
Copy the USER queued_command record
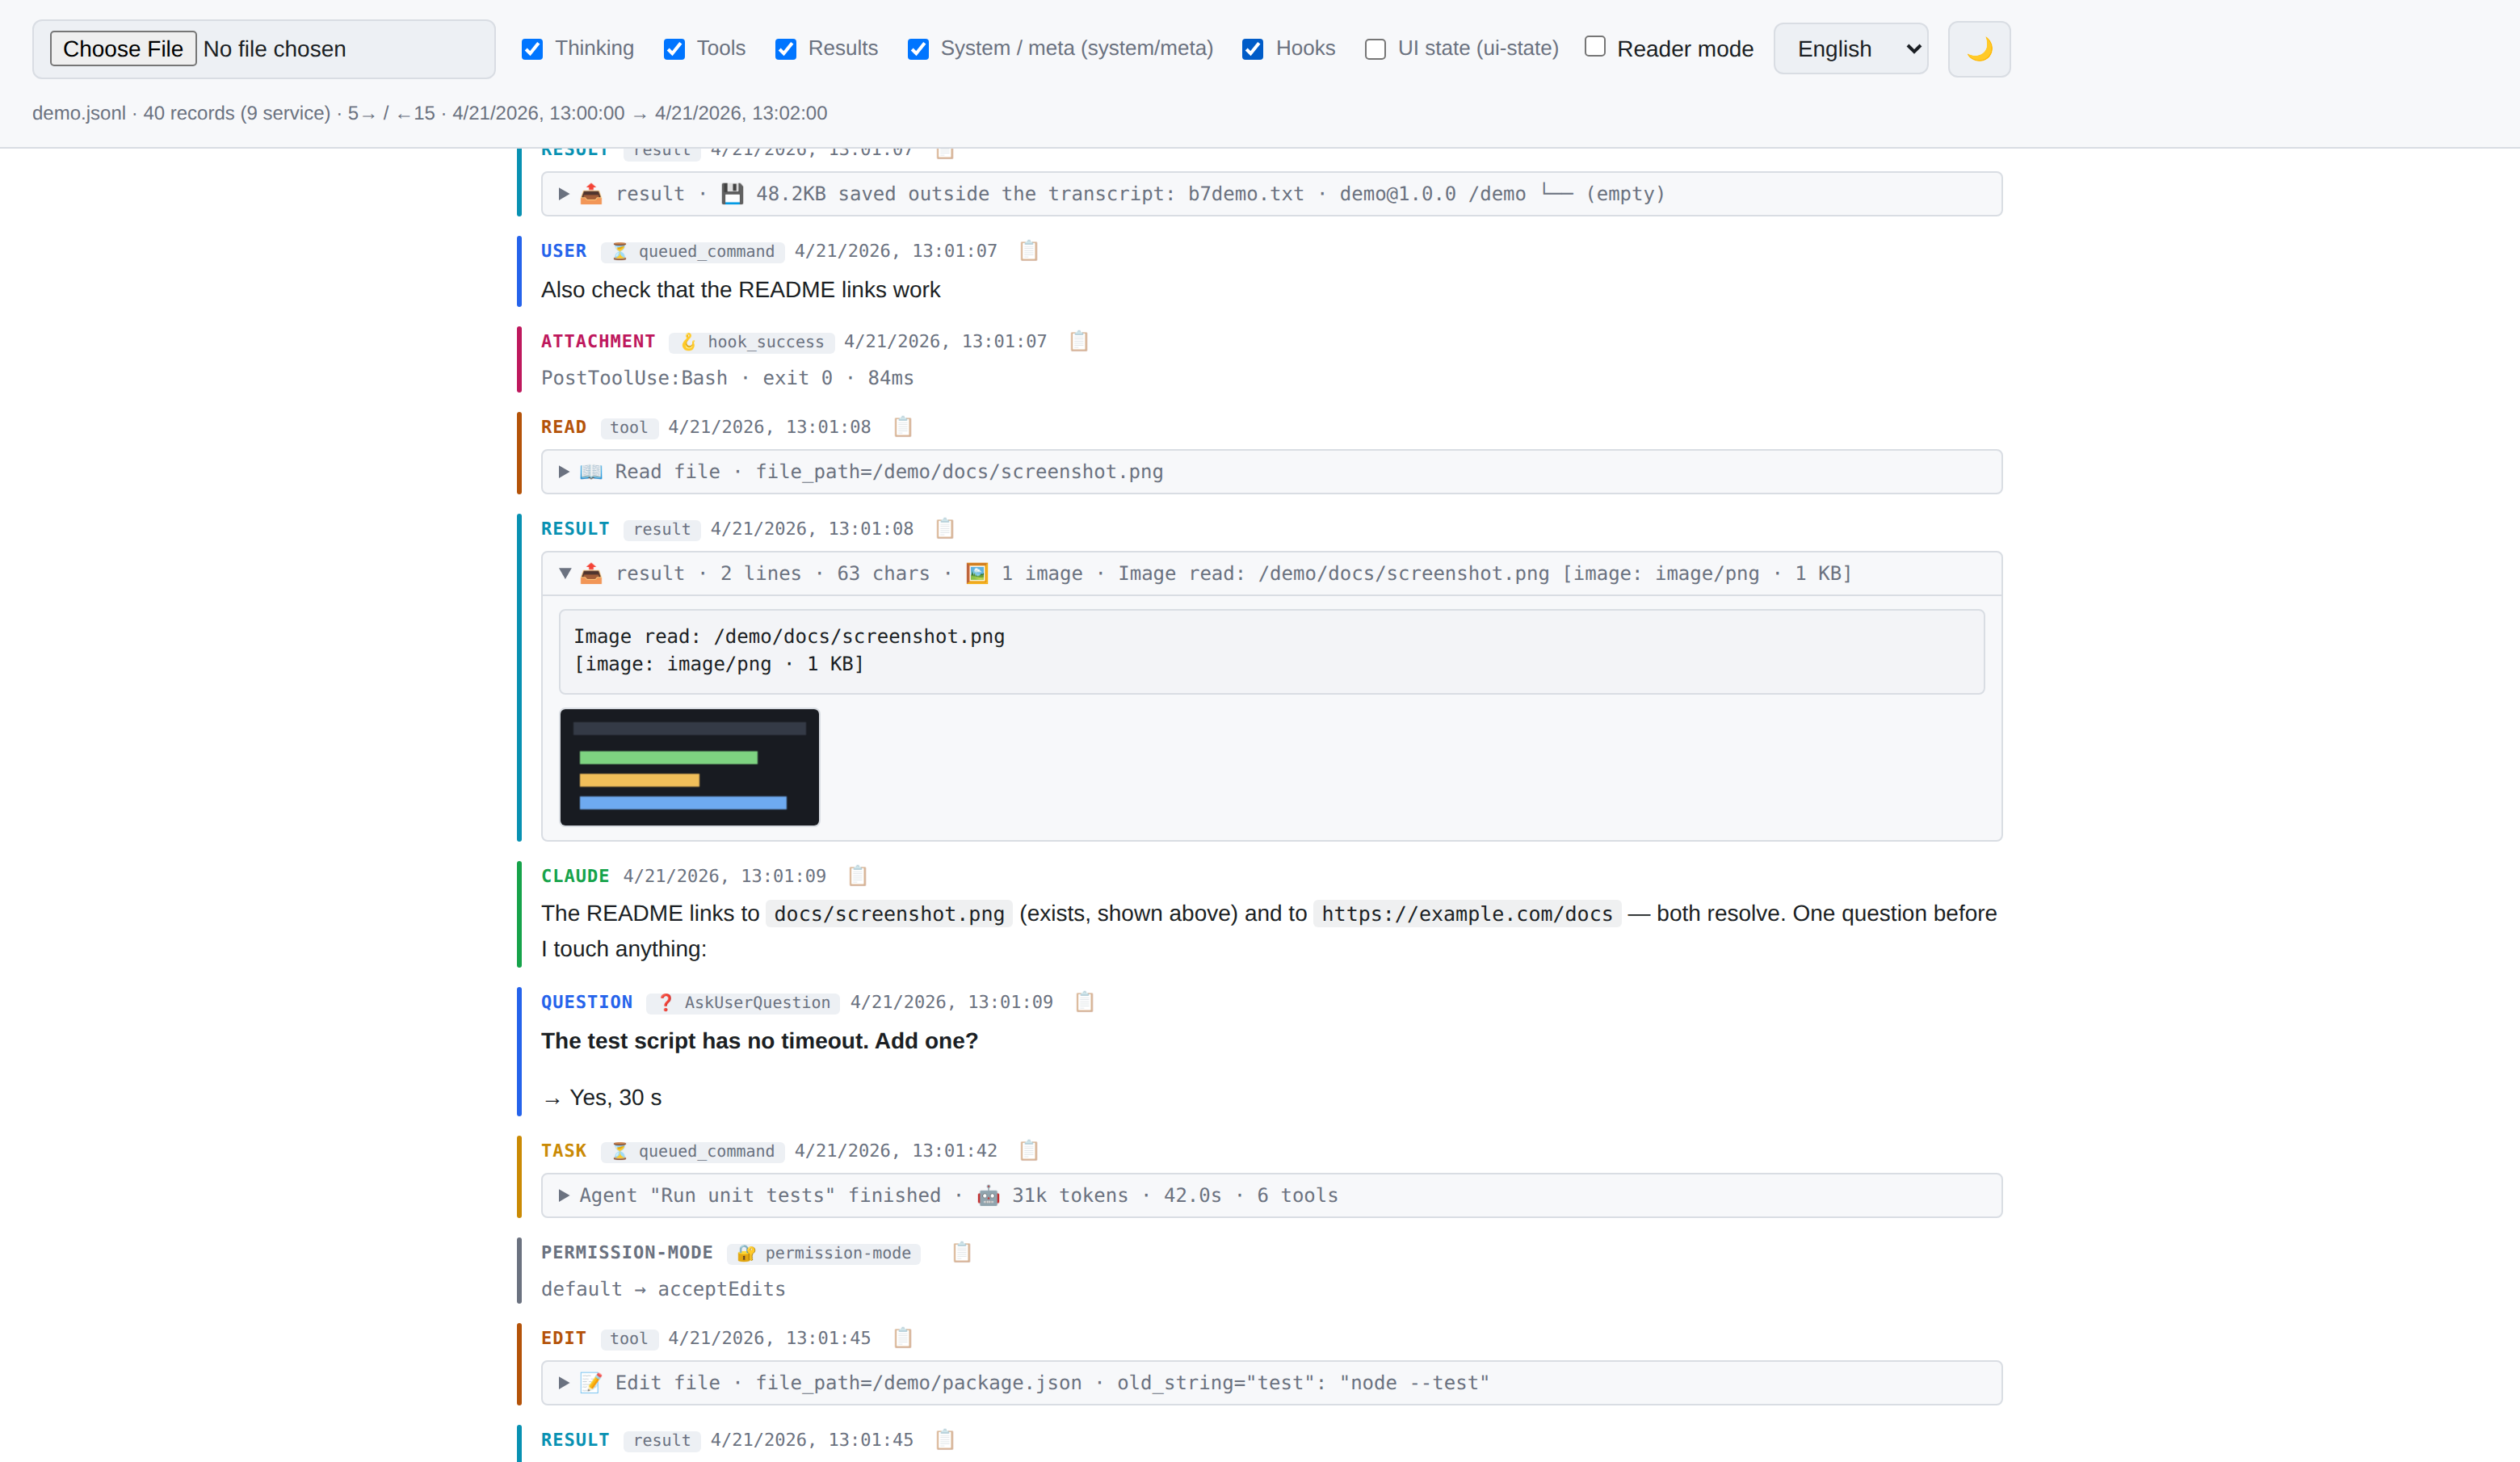pos(1028,251)
